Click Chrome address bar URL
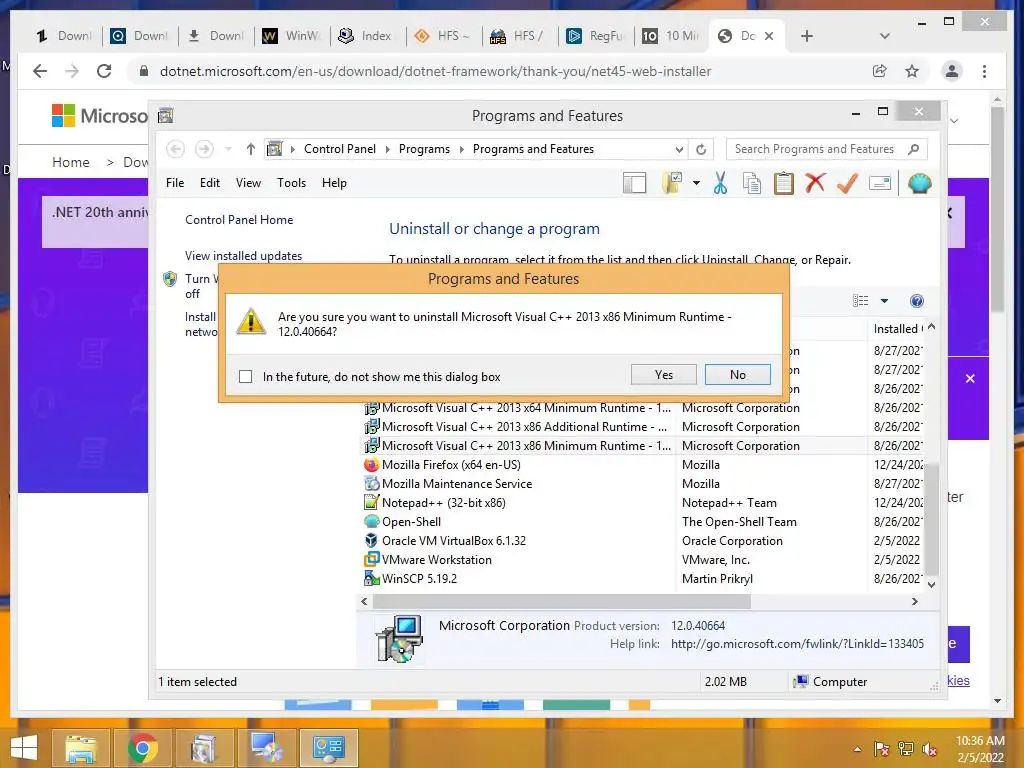Viewport: 1024px width, 768px height. pyautogui.click(x=436, y=71)
